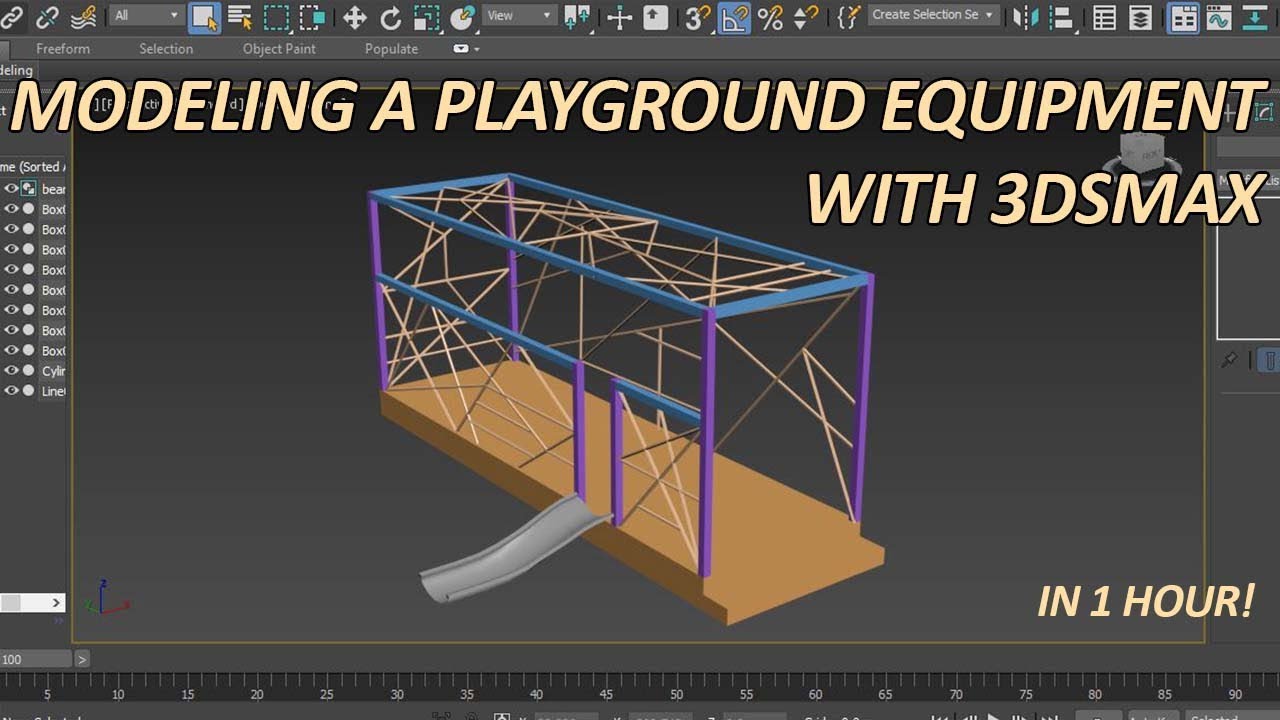Open the Populate ribbon tab
The height and width of the screenshot is (720, 1280).
click(x=392, y=48)
